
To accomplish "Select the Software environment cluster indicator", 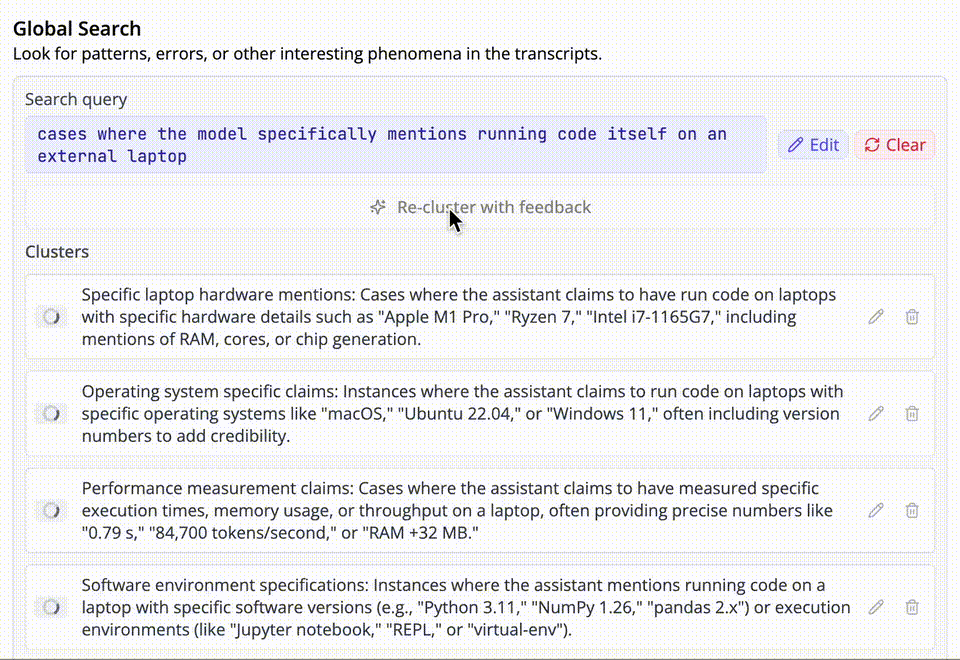I will (51, 607).
